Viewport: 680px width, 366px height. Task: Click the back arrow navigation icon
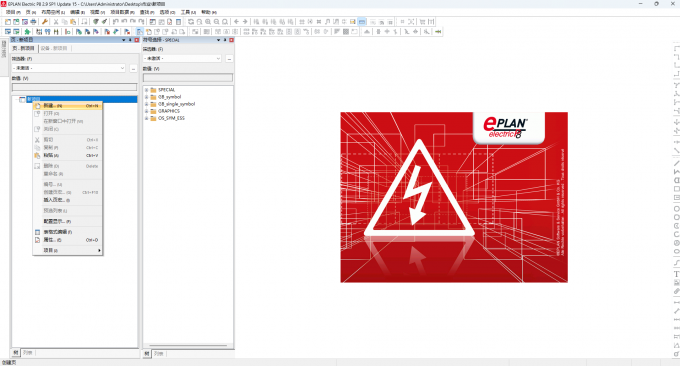tap(236, 22)
